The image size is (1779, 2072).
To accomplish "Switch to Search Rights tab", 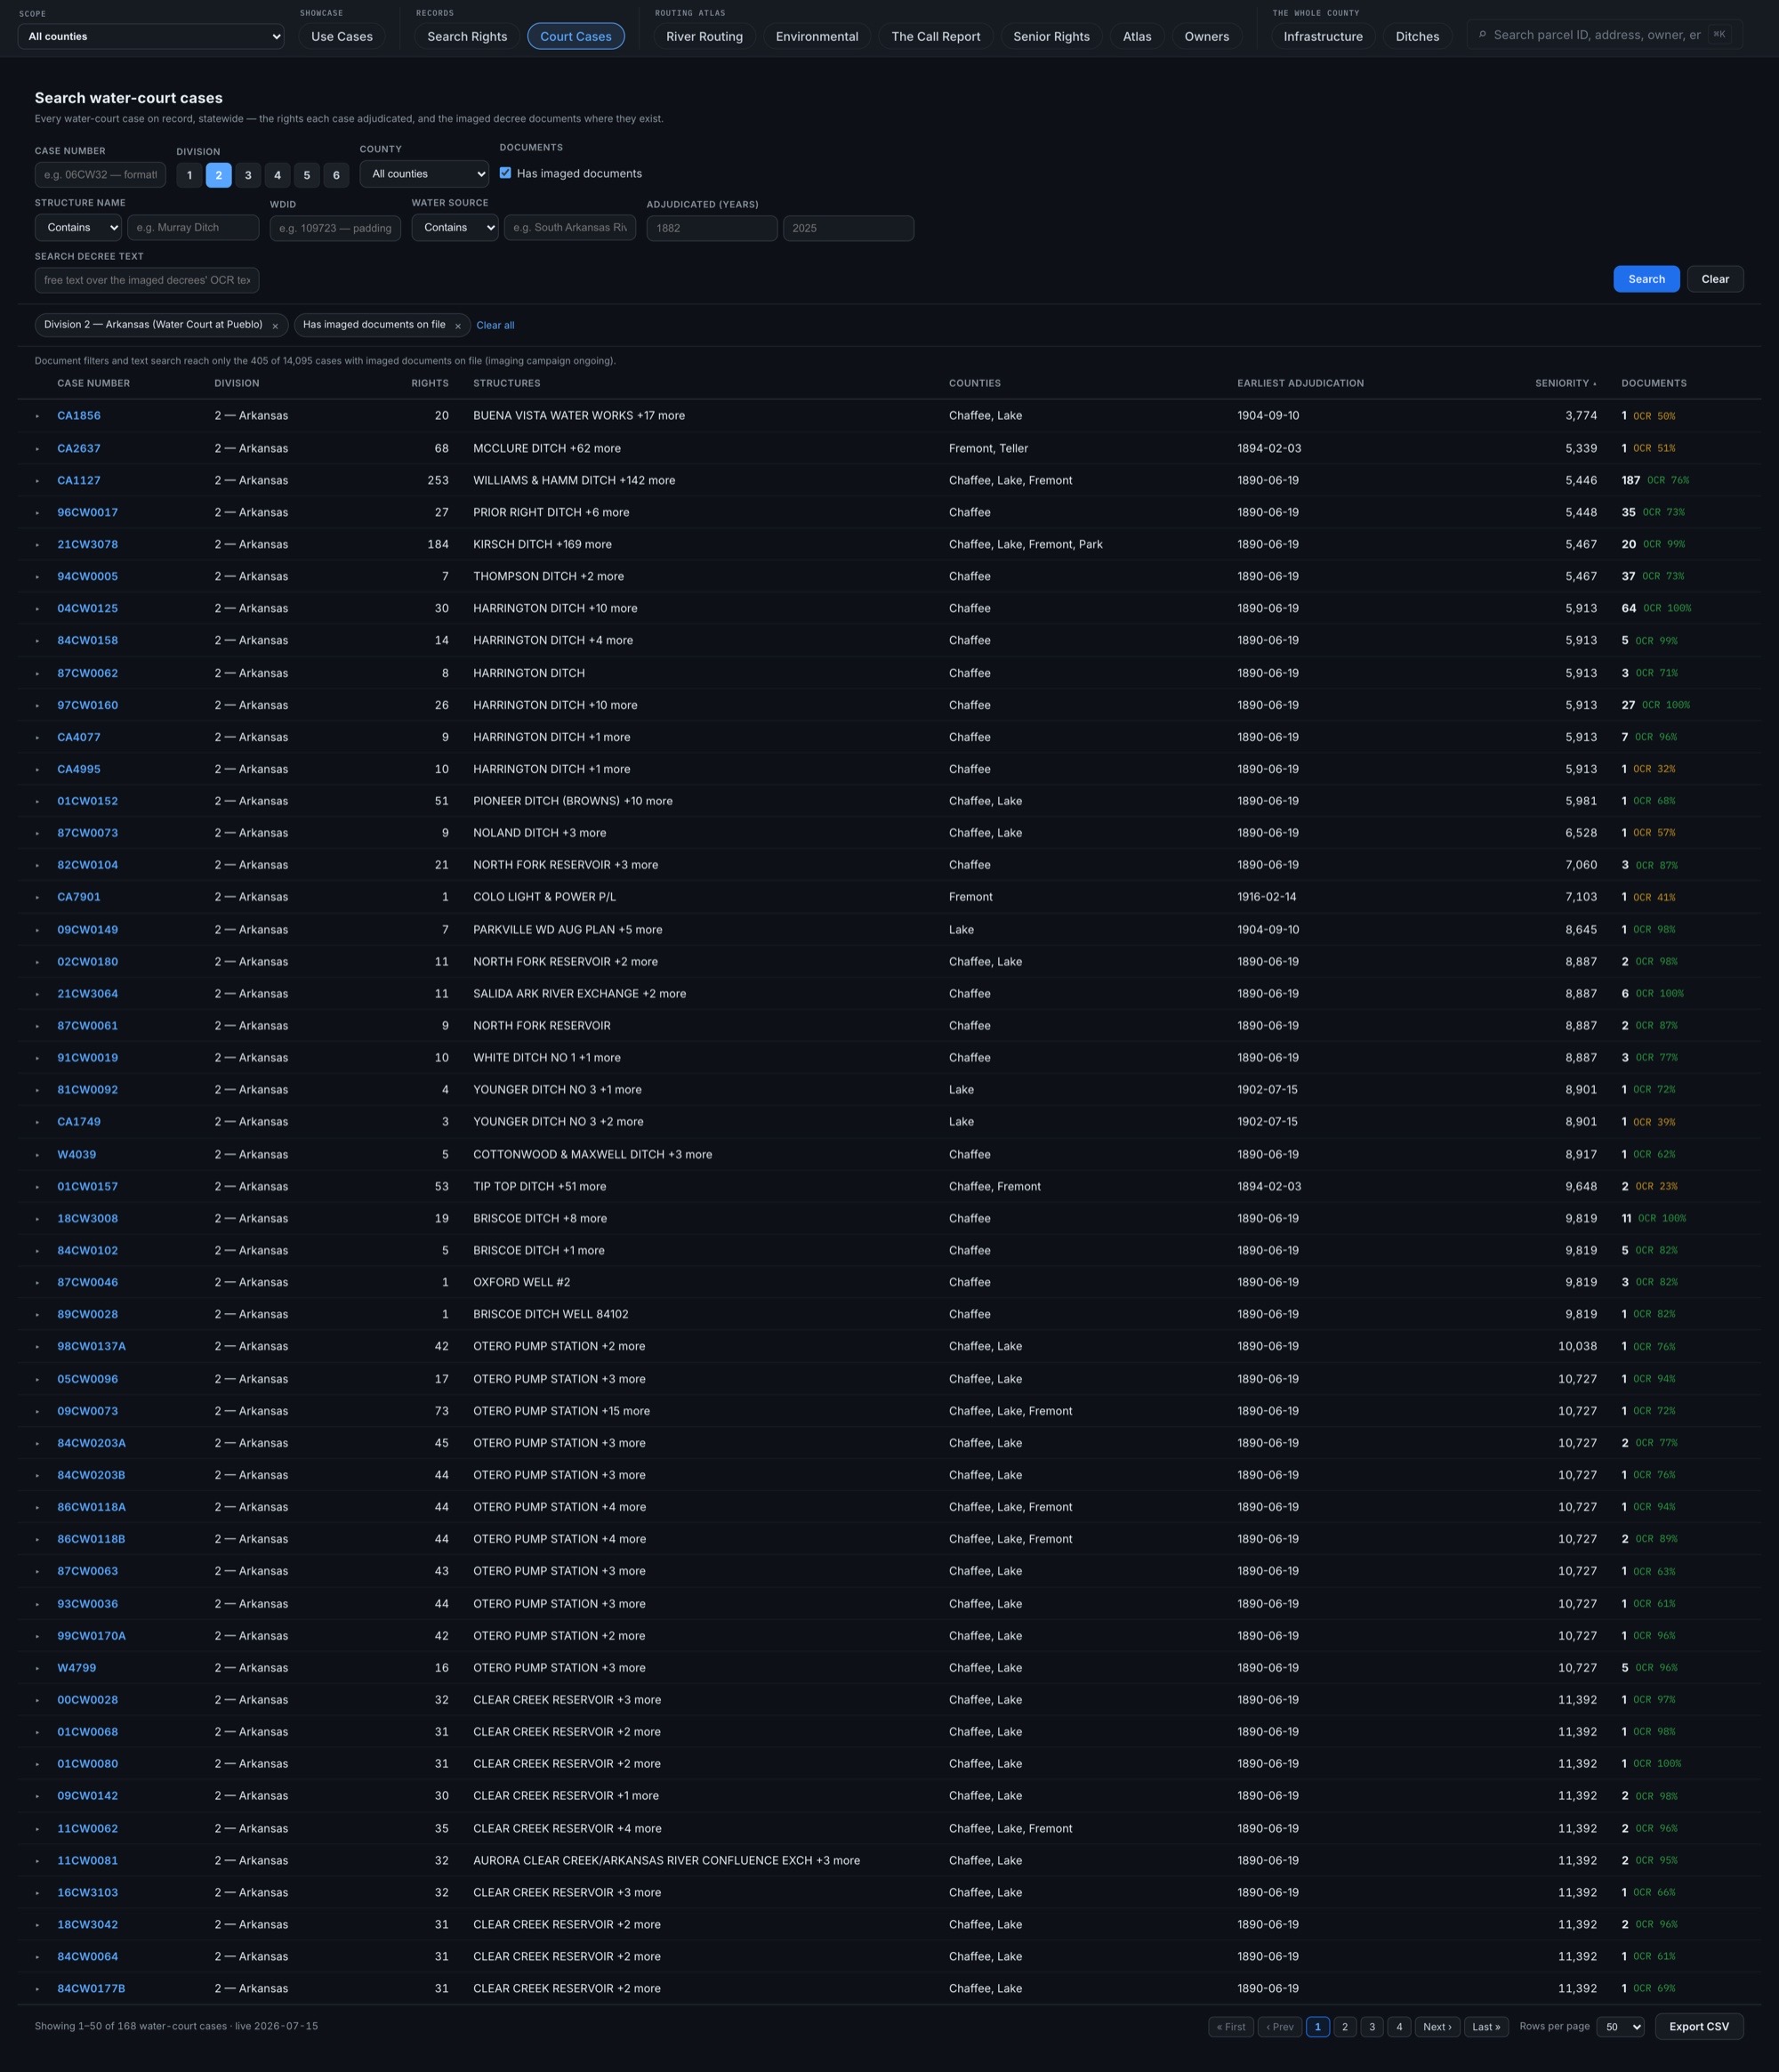I will tap(467, 37).
